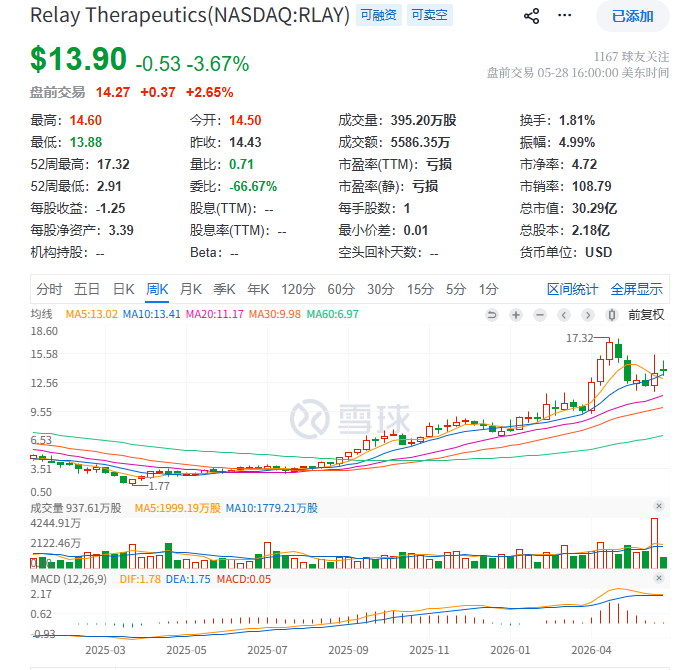Zoom out chart with minus icon

coord(540,315)
